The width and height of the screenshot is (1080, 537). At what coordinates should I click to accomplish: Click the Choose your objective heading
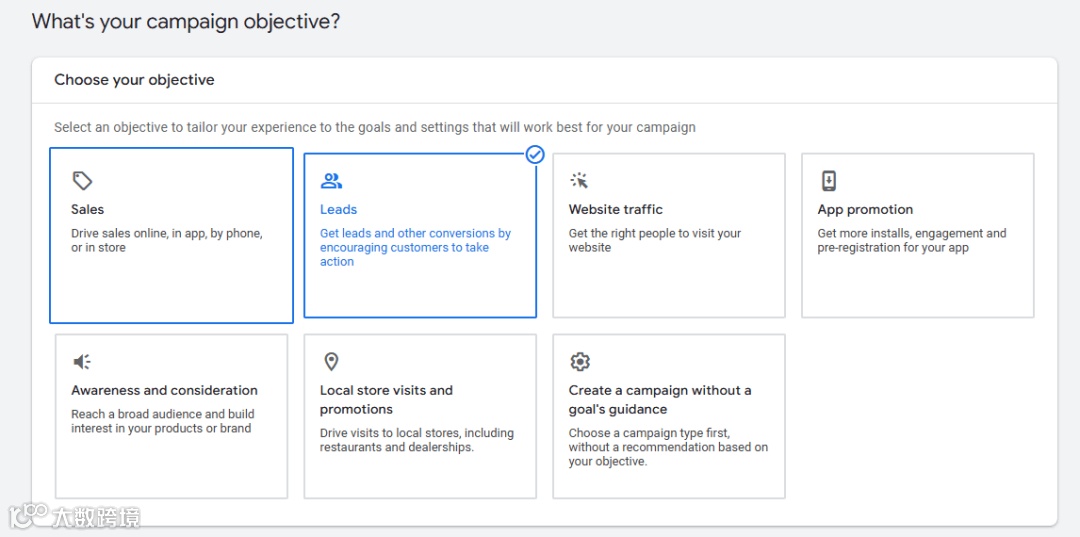pos(134,80)
